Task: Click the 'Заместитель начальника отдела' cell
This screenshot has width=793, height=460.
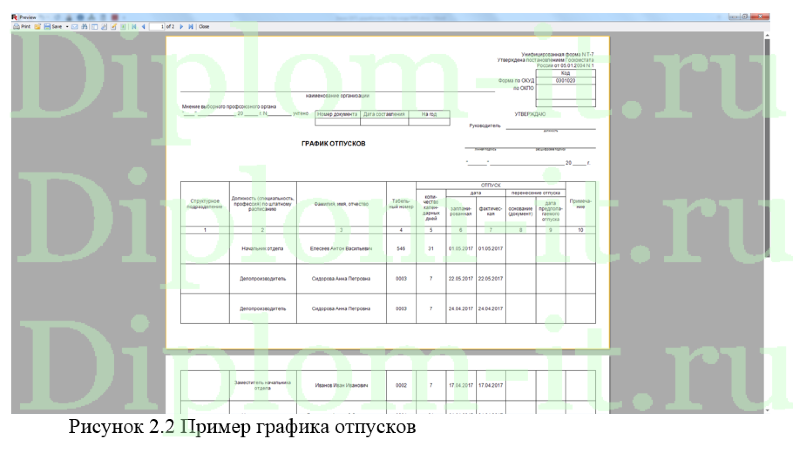Action: (262, 385)
